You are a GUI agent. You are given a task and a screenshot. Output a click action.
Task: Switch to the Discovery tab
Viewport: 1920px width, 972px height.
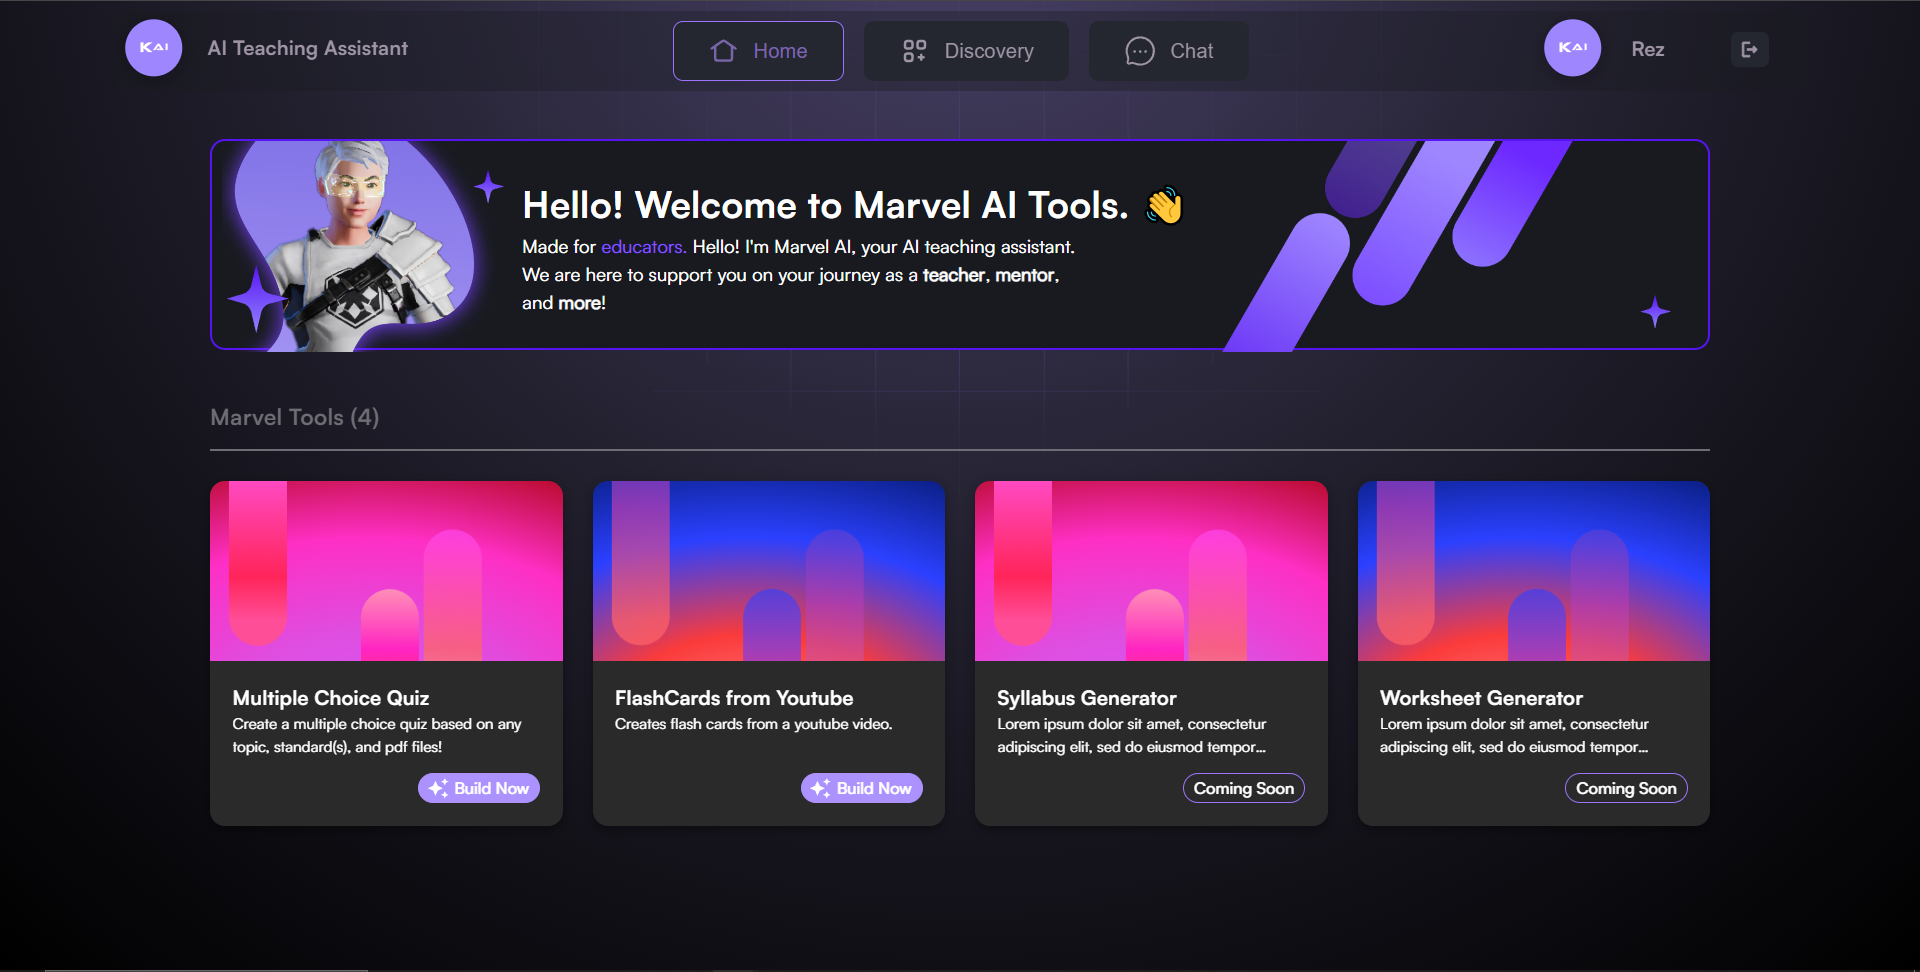coord(966,51)
